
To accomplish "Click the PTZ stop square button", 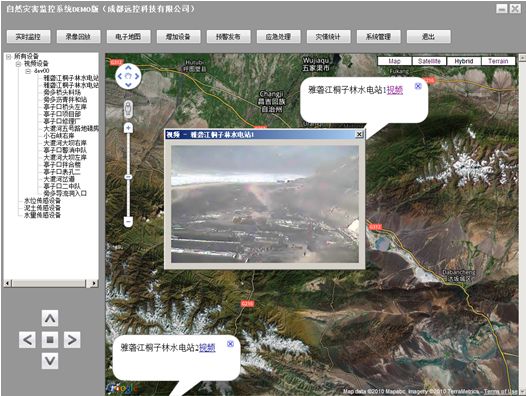I will 50,340.
